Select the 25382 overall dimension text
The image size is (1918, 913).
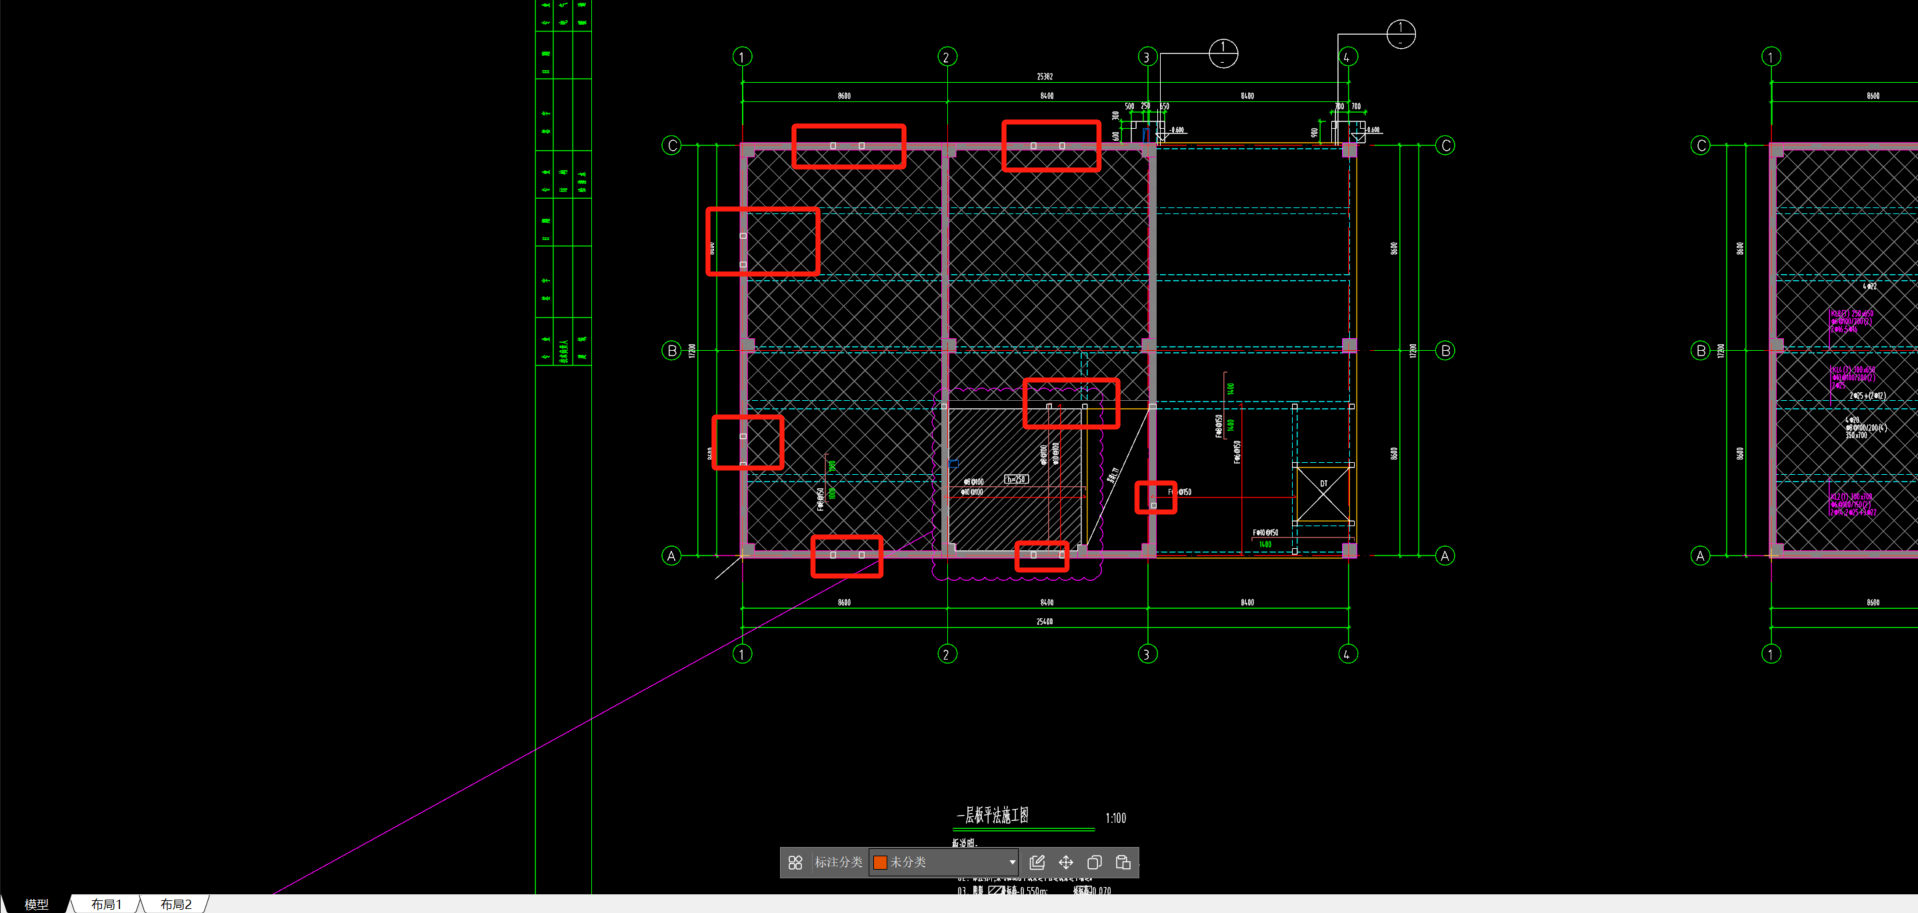(x=1045, y=77)
